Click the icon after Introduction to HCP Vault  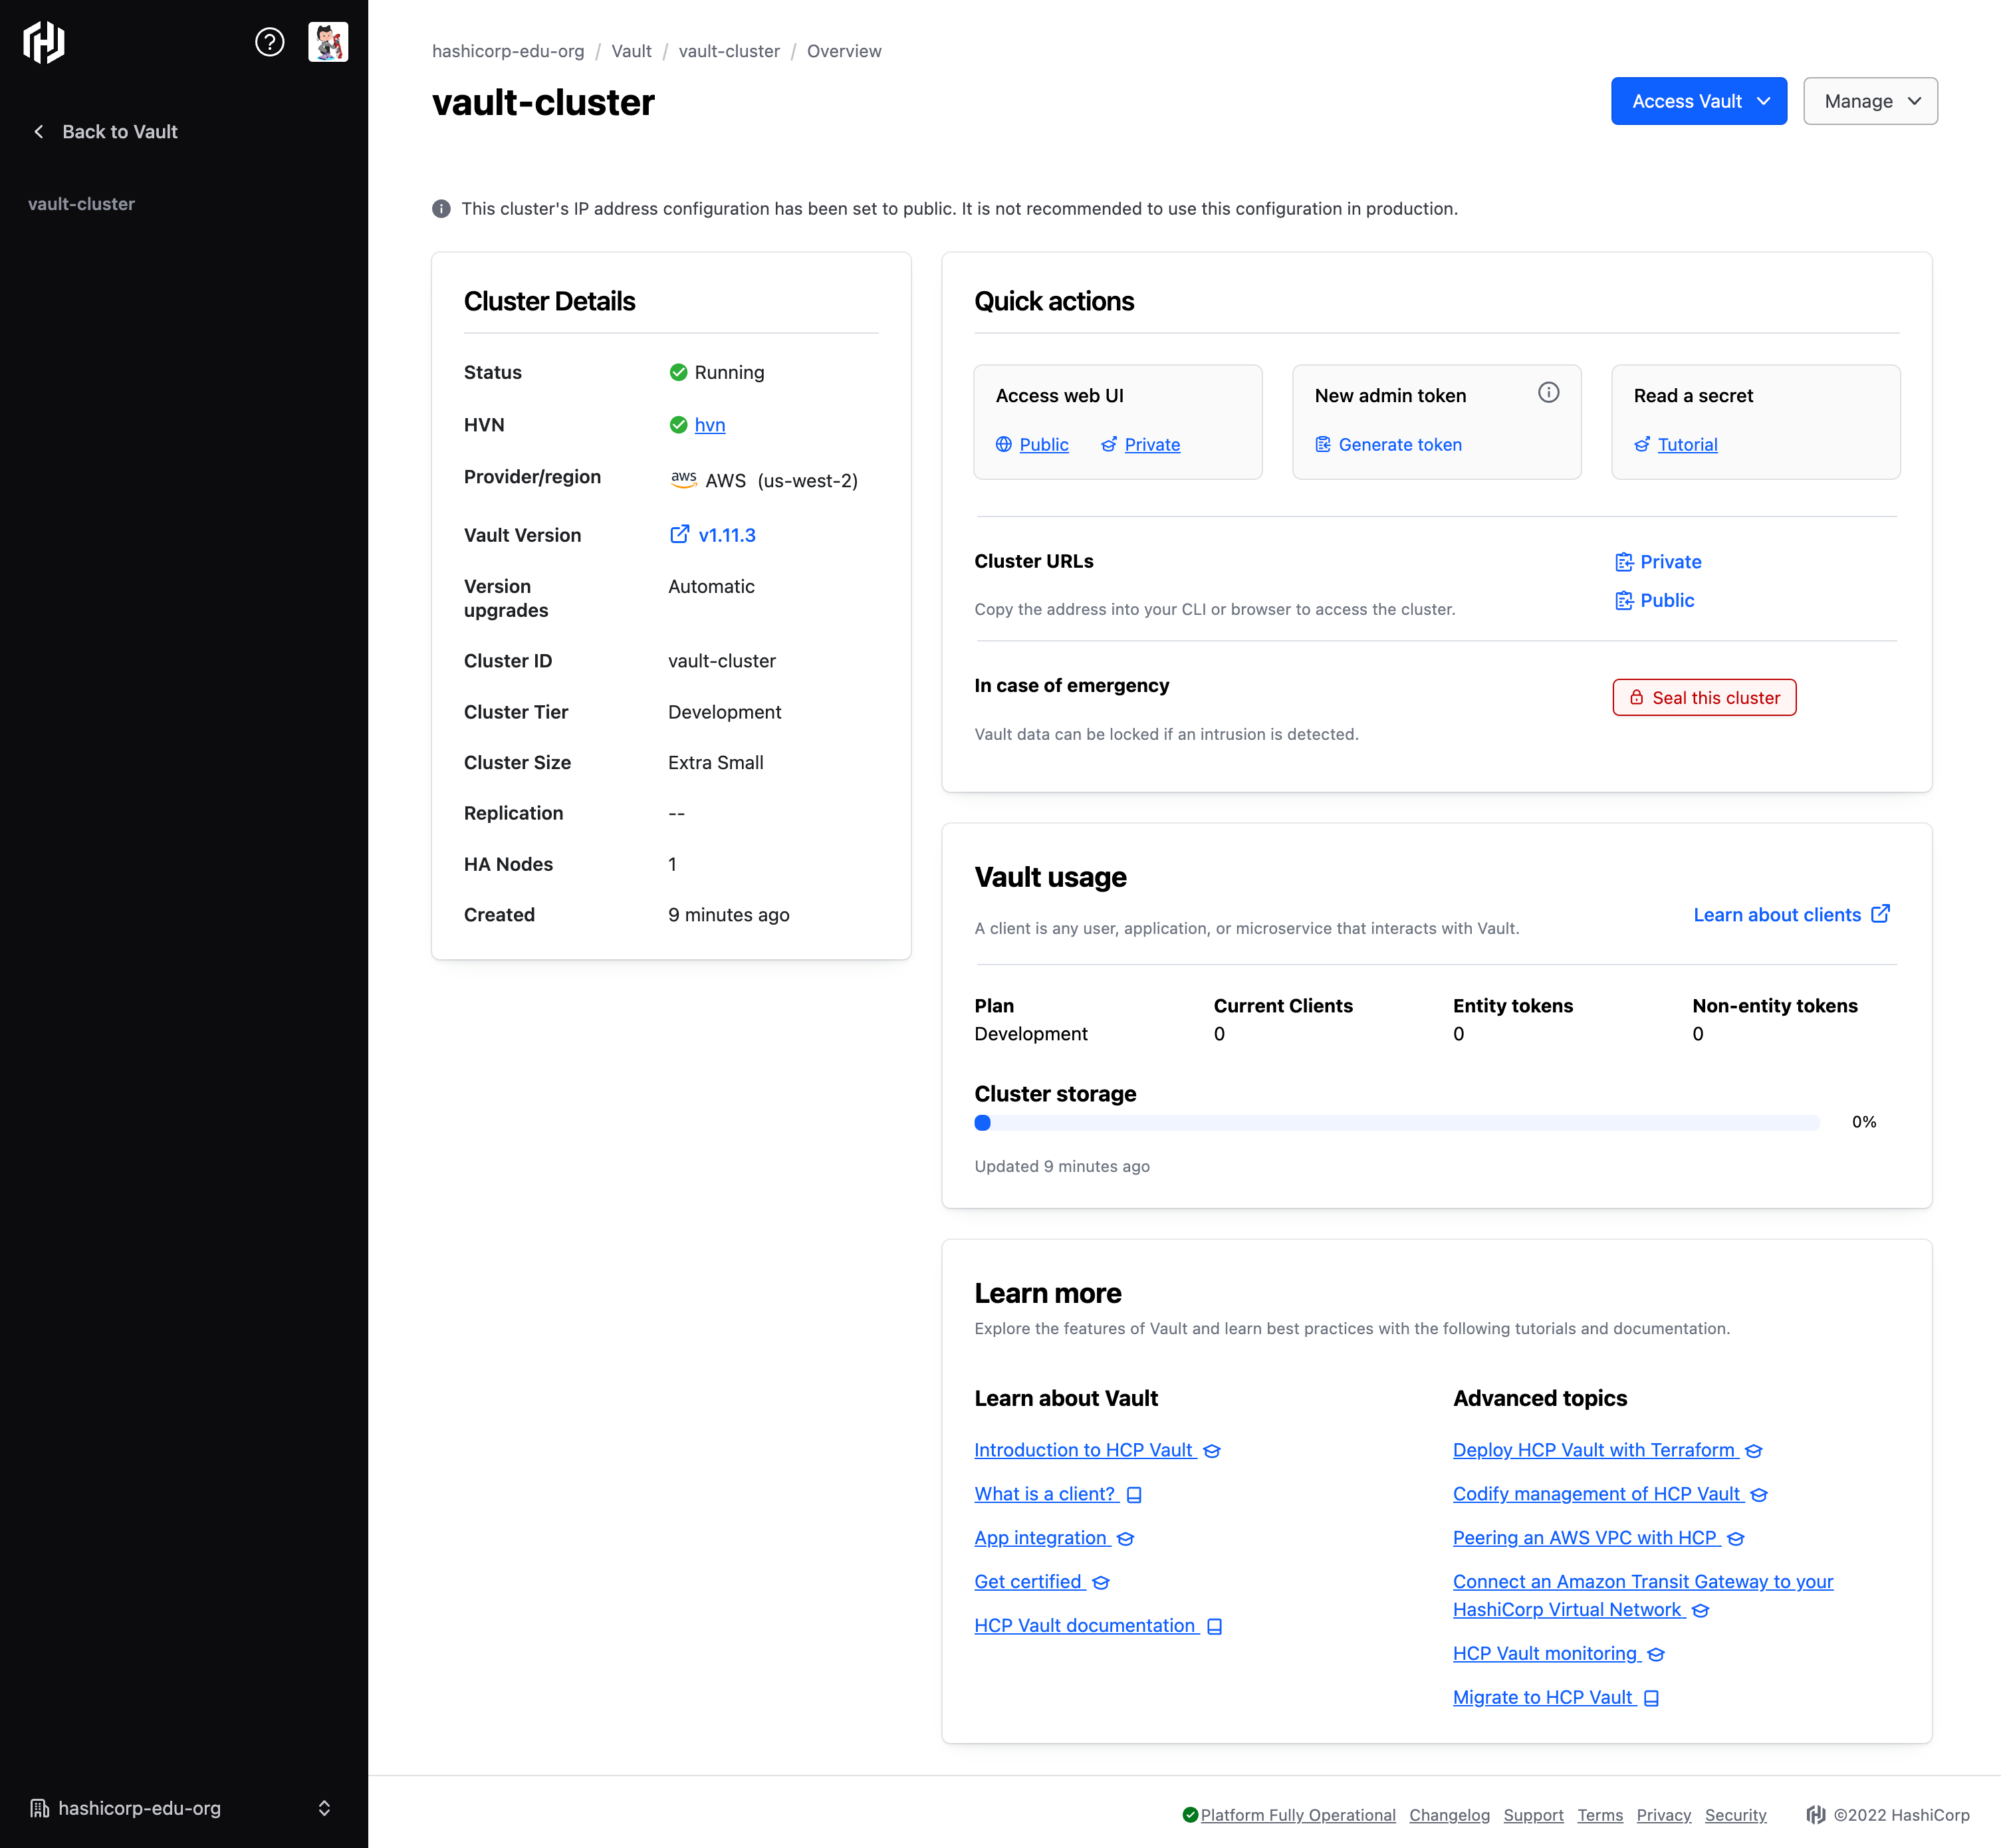[x=1212, y=1451]
